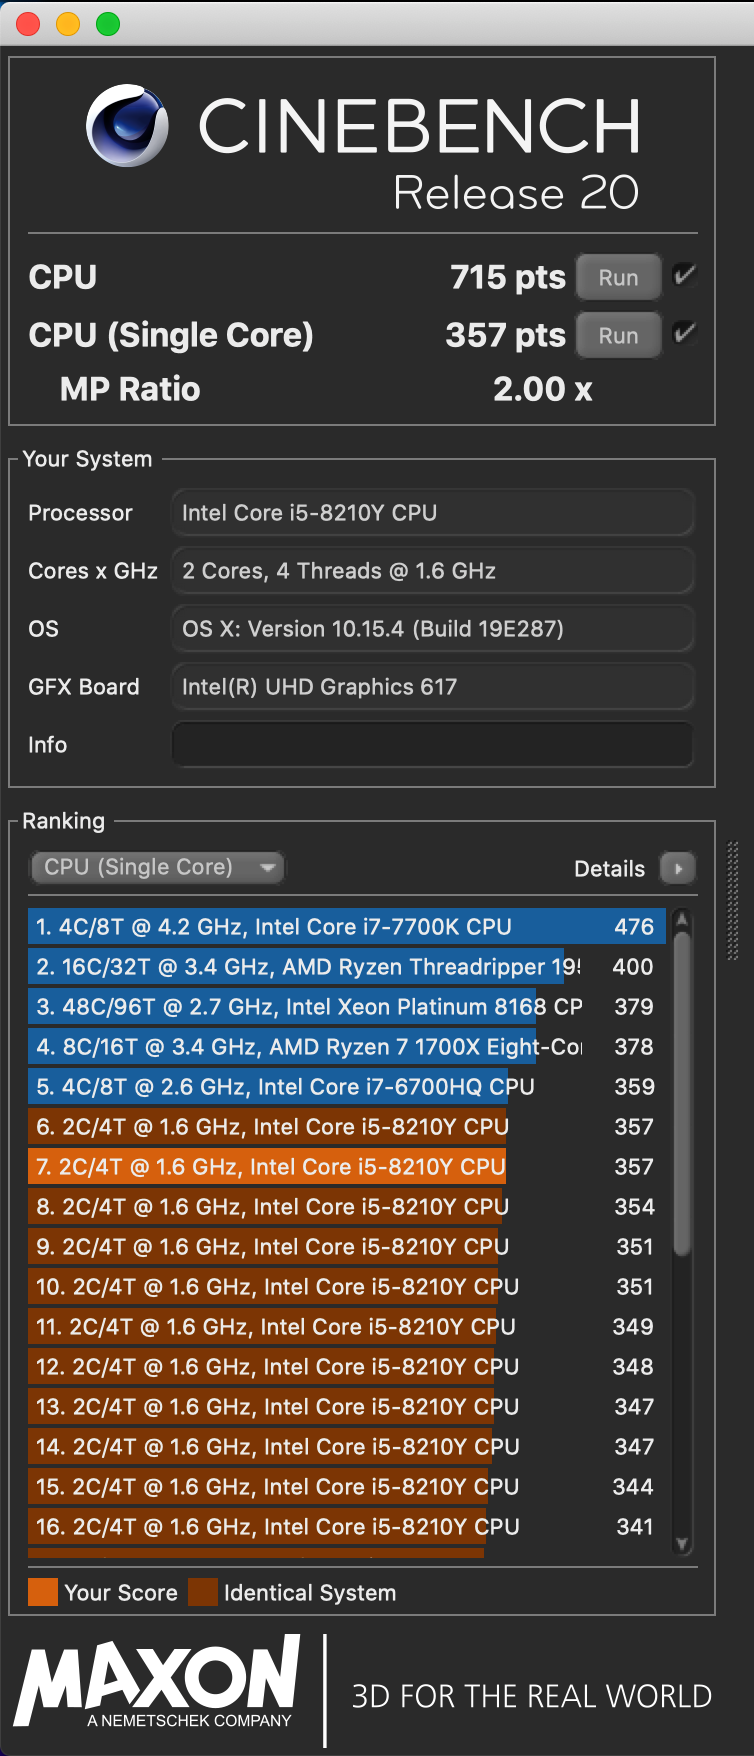Click the Info text field

pos(432,744)
